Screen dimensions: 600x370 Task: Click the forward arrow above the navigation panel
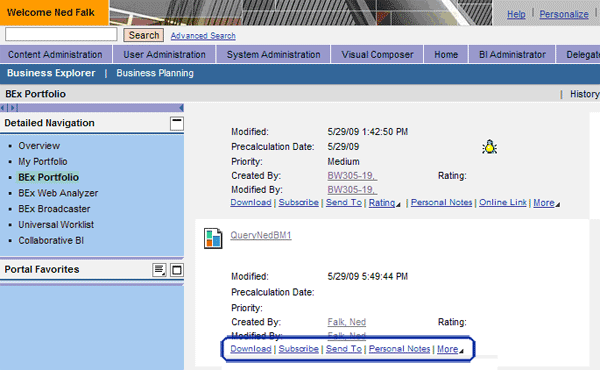click(13, 108)
